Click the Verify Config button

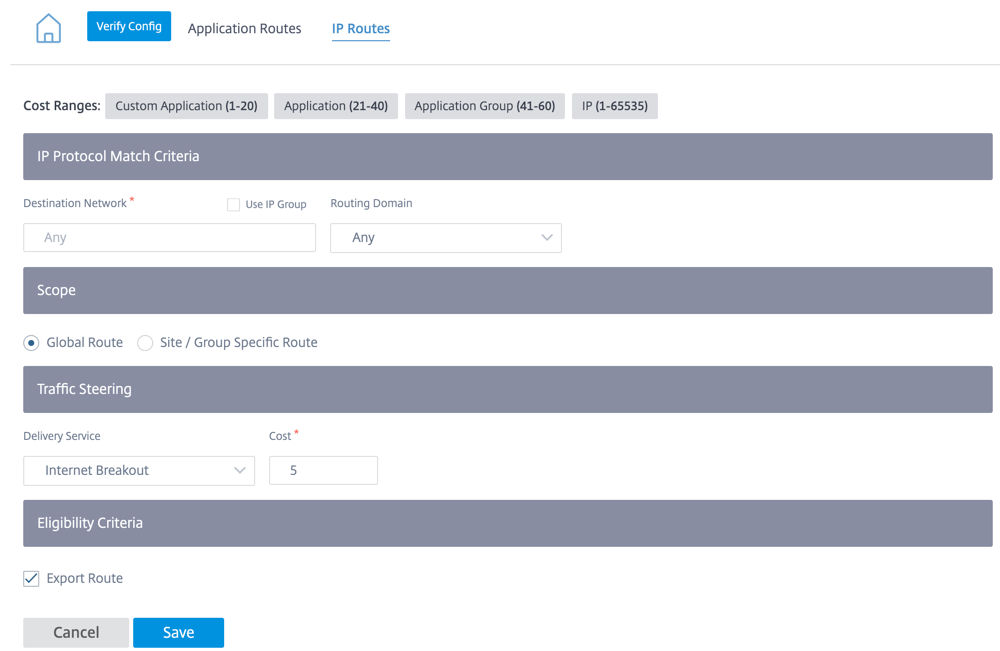[129, 26]
